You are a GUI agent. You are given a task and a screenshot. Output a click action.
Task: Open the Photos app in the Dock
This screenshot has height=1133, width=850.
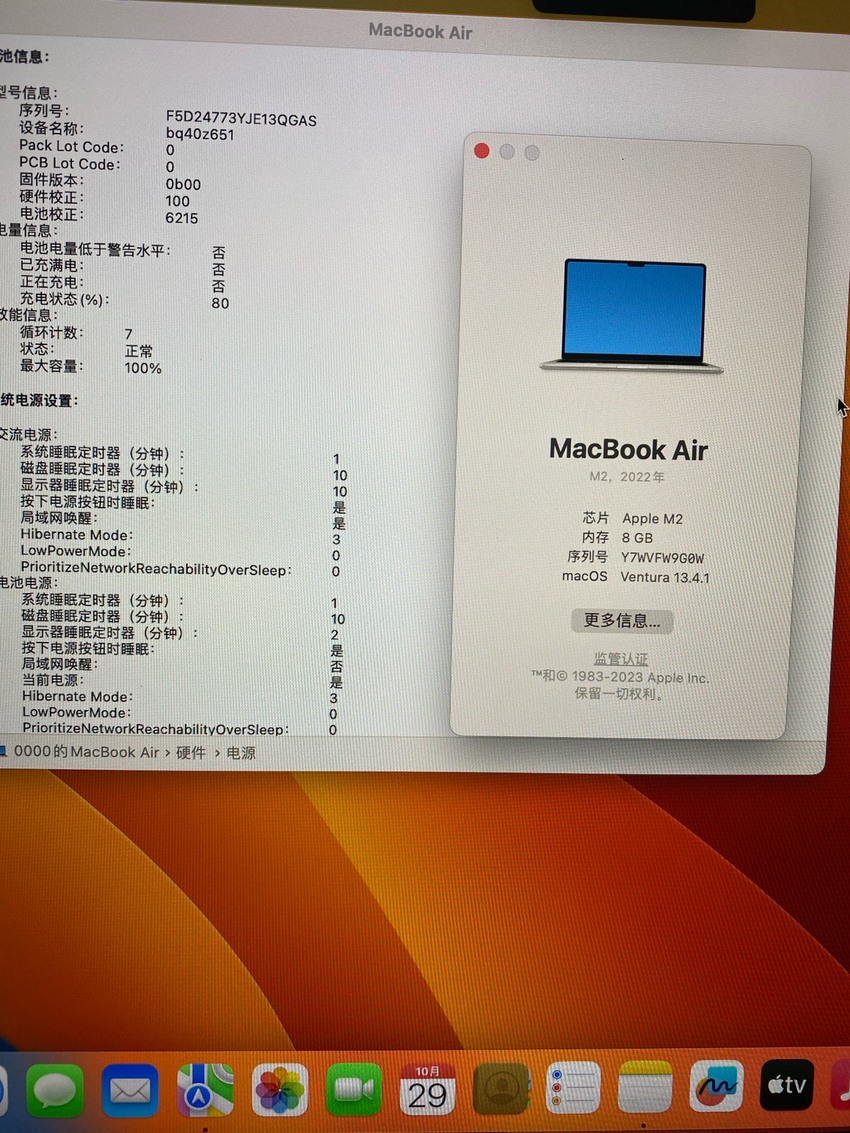tap(280, 1090)
